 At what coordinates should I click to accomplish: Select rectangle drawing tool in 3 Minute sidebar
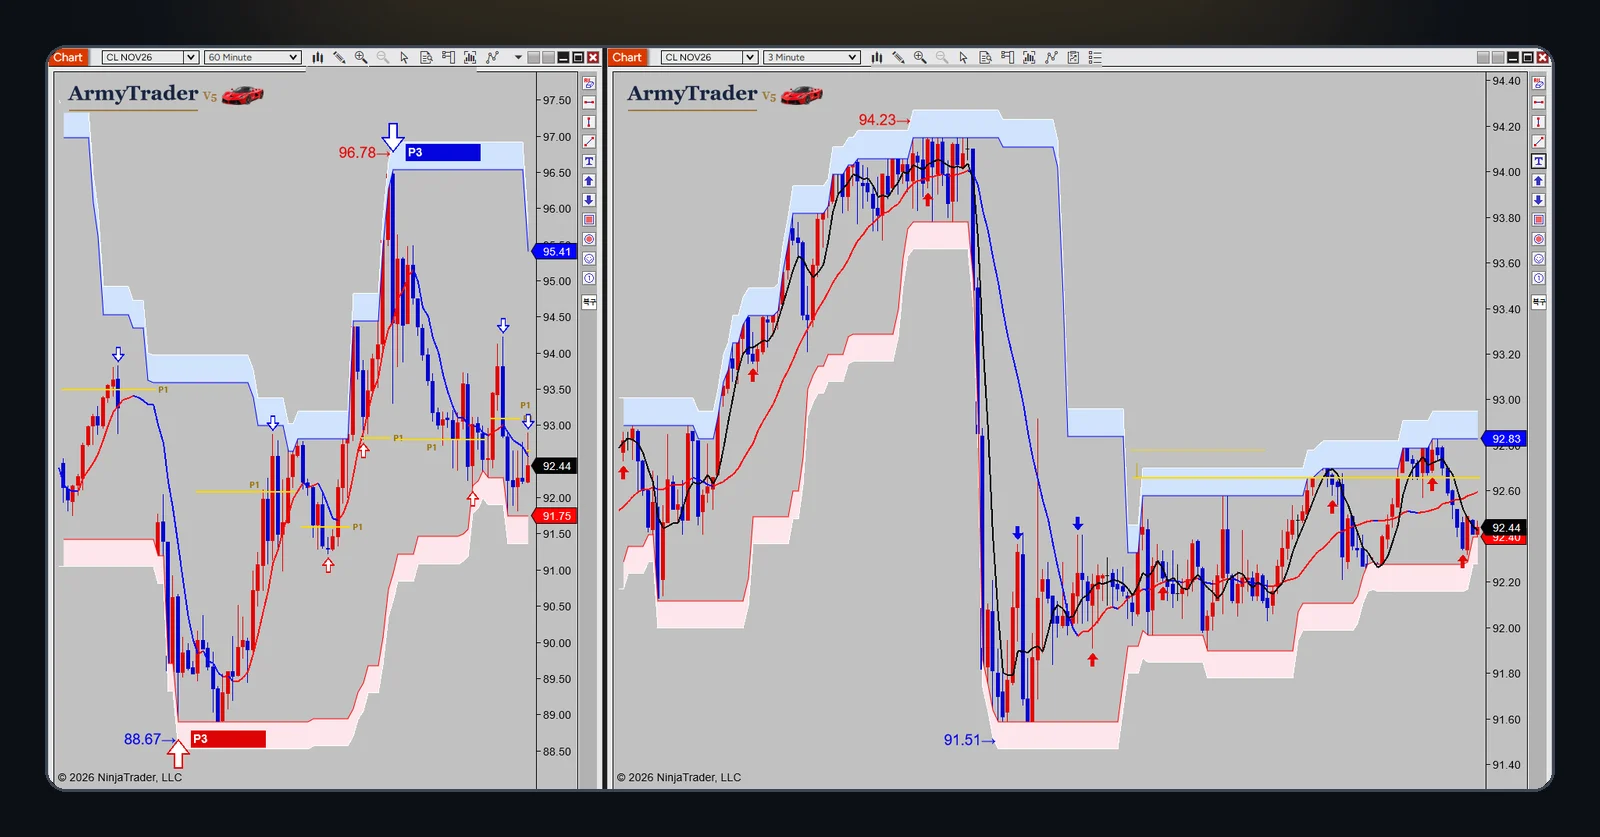click(1538, 219)
